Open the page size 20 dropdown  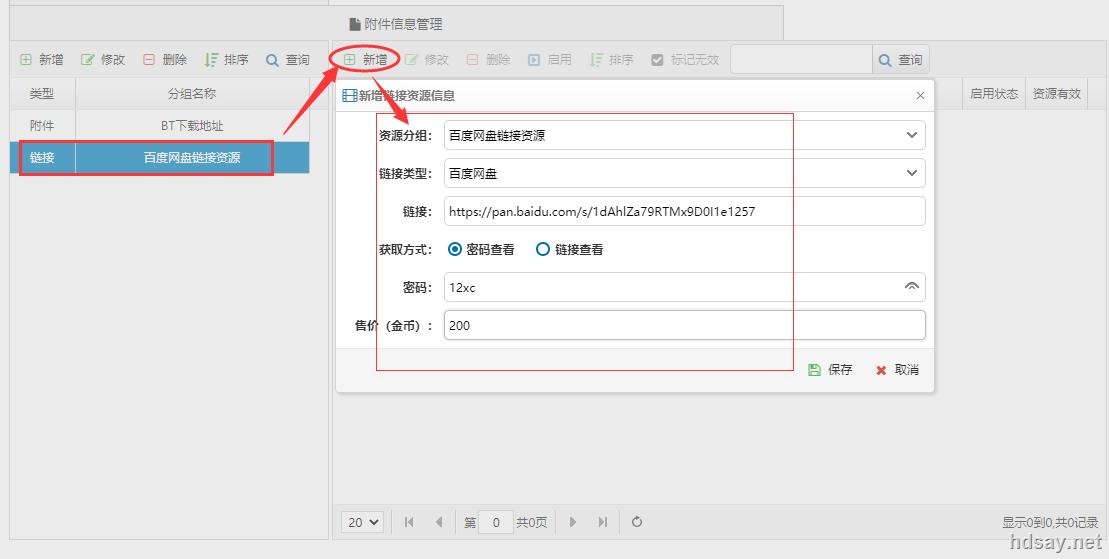(x=363, y=522)
